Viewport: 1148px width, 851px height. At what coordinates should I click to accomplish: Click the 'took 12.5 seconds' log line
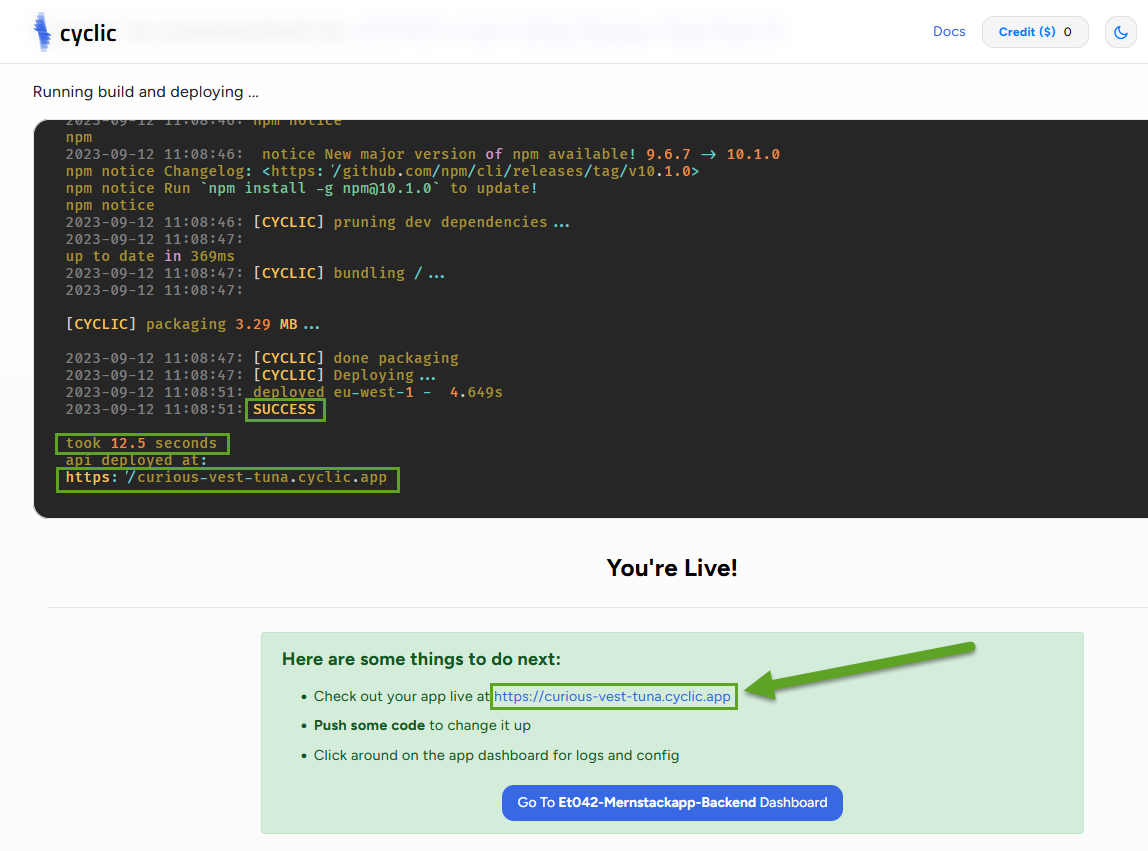pyautogui.click(x=141, y=443)
